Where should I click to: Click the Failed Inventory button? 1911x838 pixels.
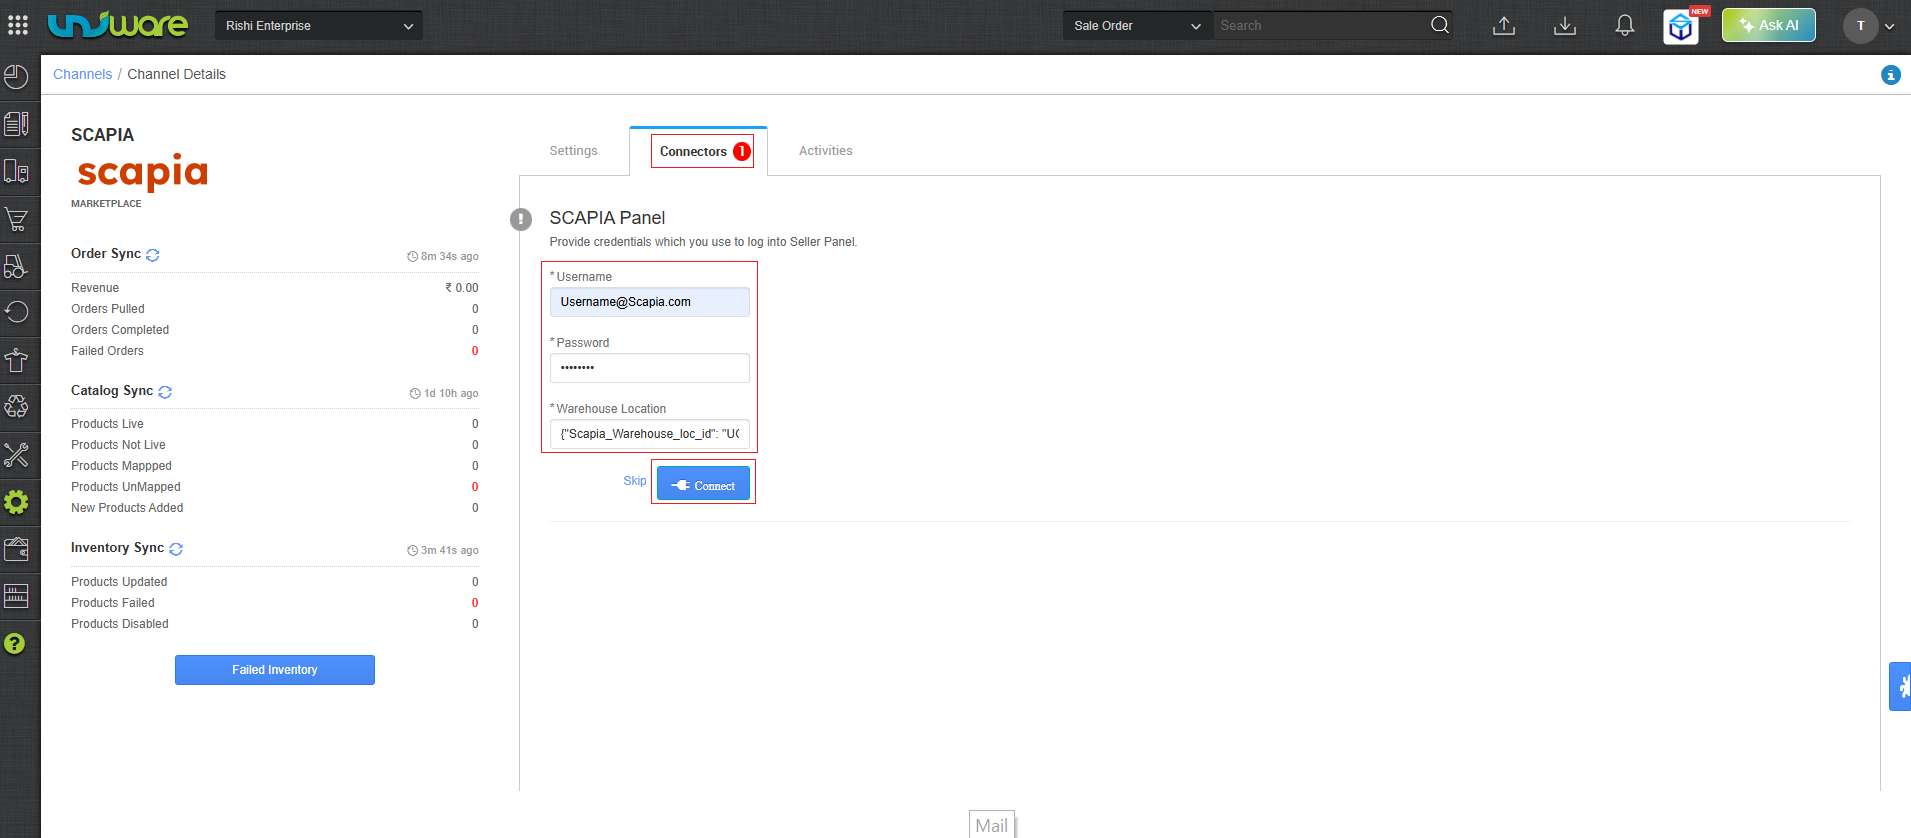[275, 670]
